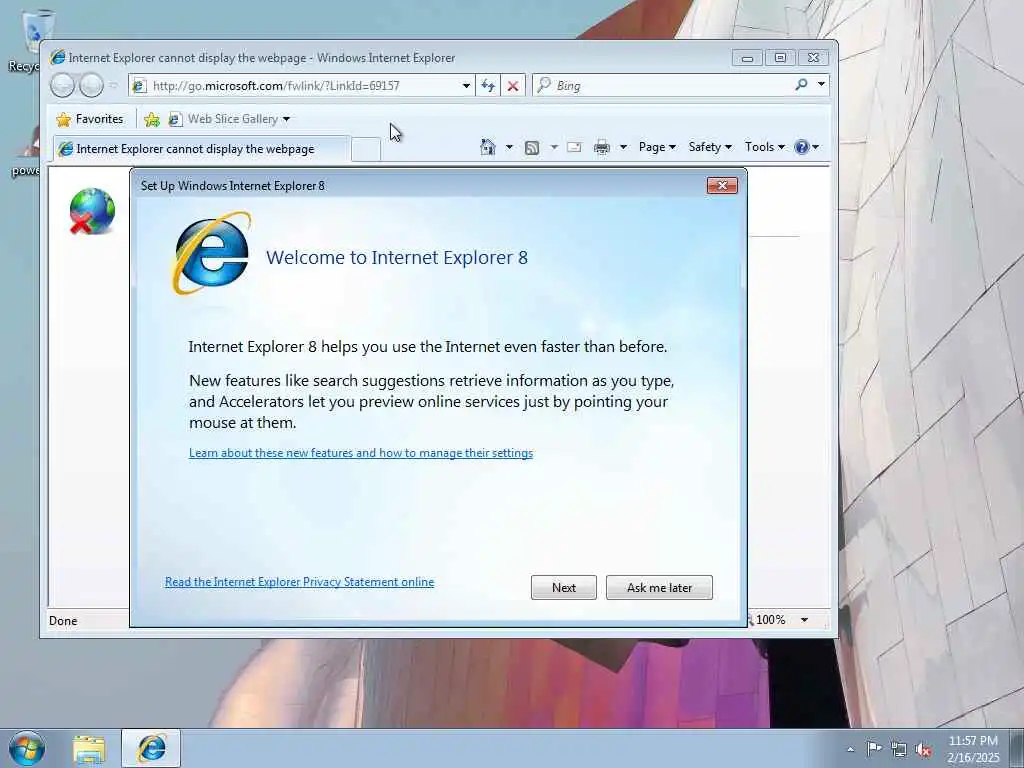Click the Home icon in the command bar

pos(488,147)
